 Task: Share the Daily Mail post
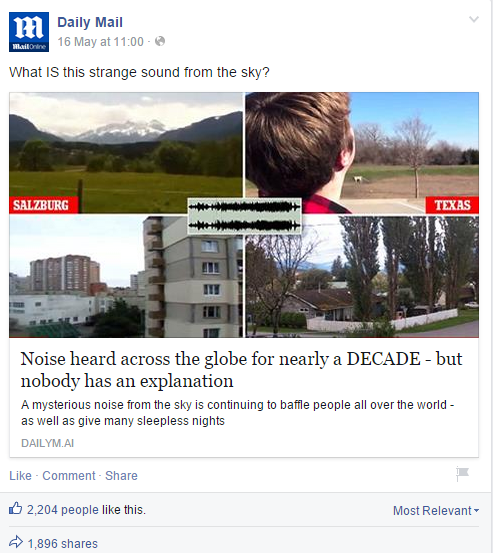(x=121, y=475)
